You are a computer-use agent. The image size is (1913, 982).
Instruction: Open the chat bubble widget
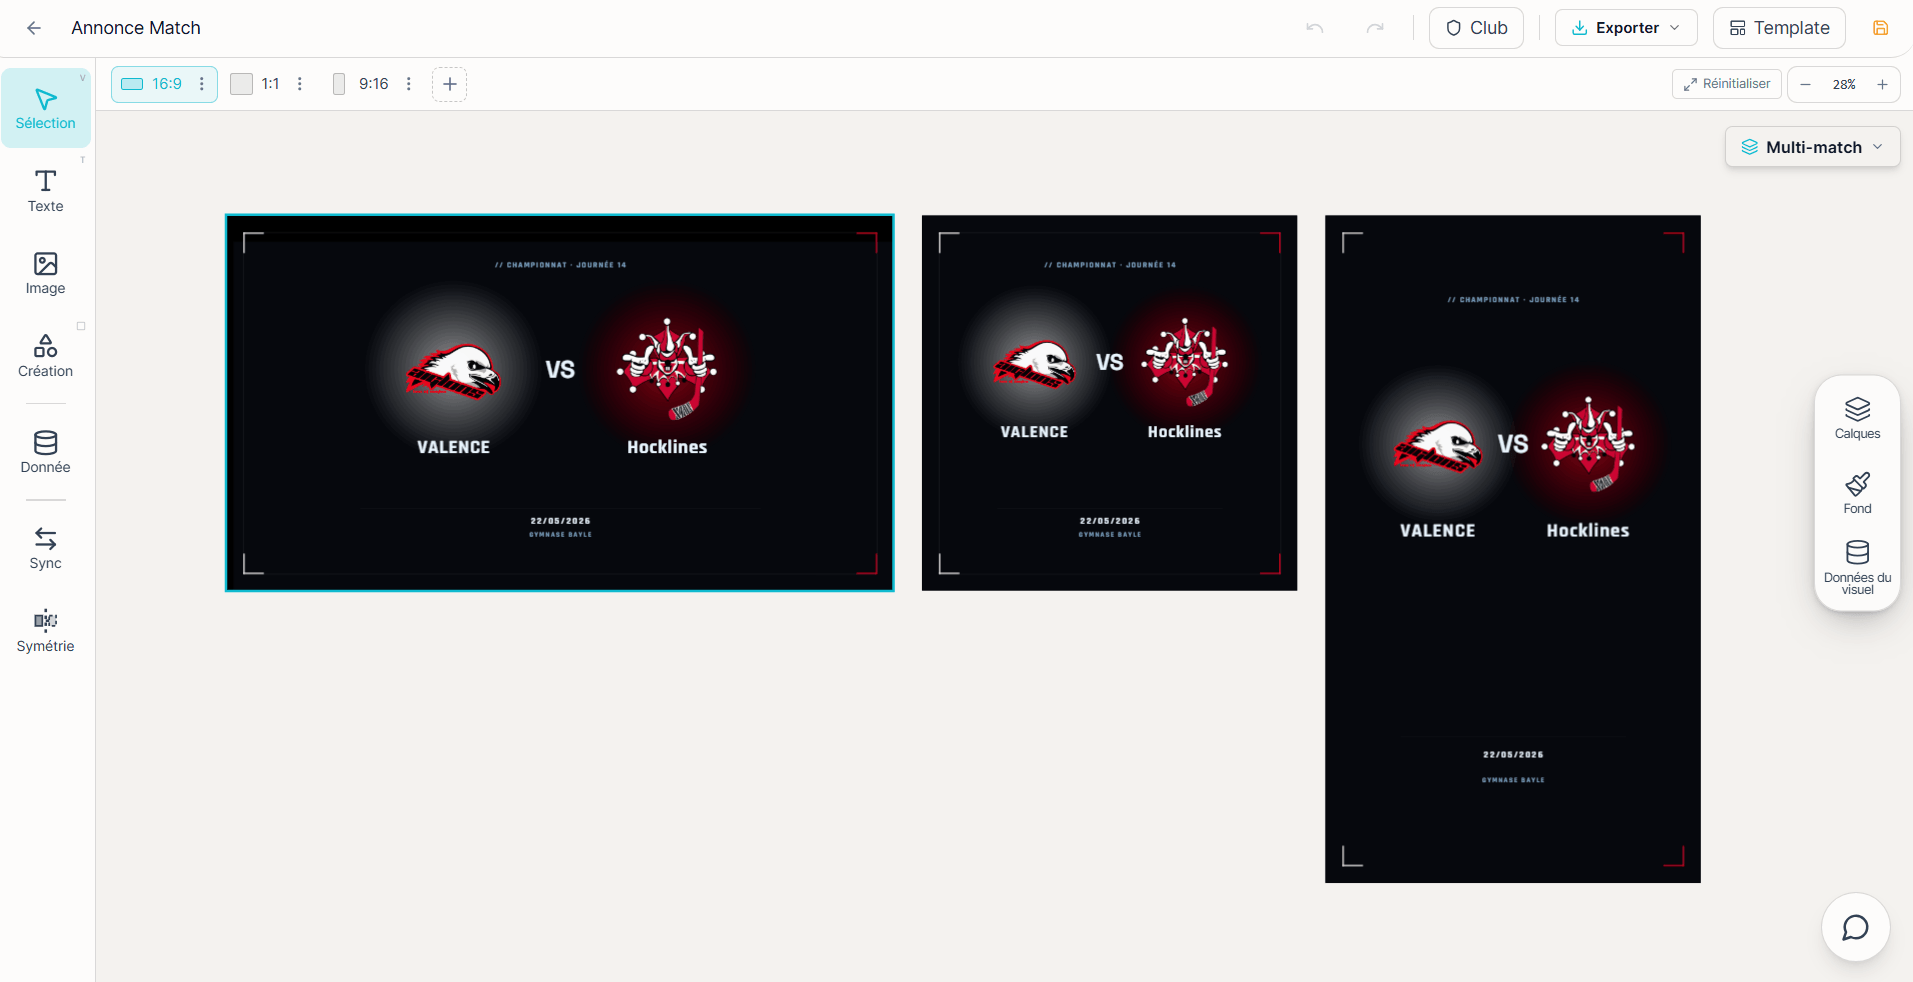pyautogui.click(x=1855, y=927)
